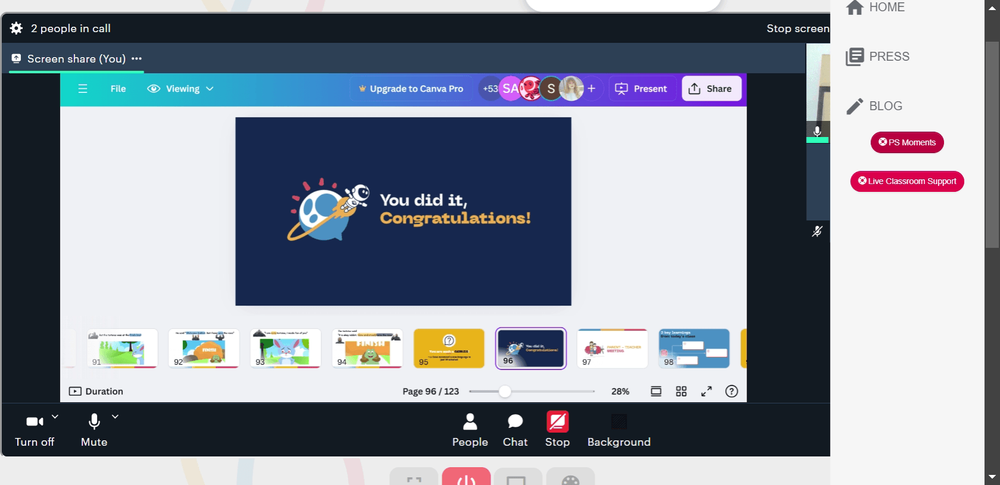Select slide 94 Finish thumbnail
This screenshot has height=485, width=1000.
point(367,348)
